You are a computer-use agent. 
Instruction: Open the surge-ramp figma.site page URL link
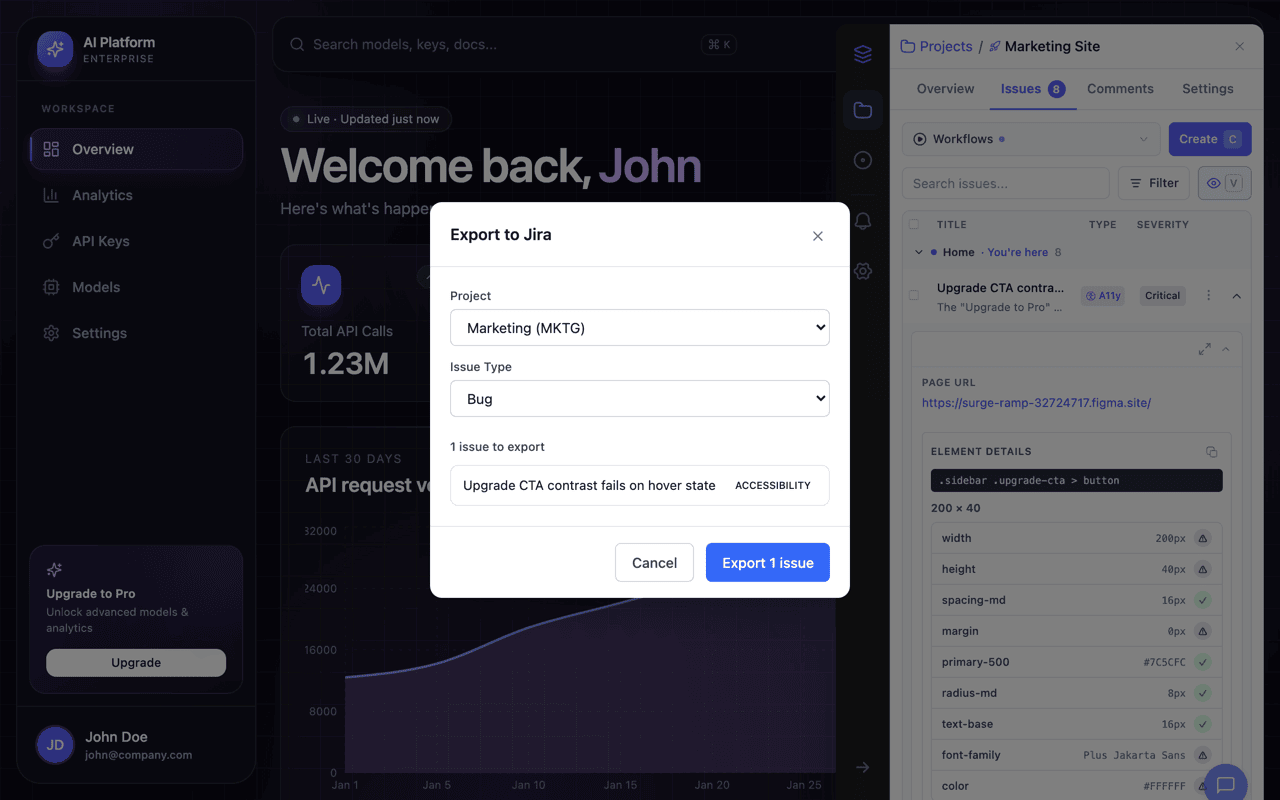coord(1036,403)
